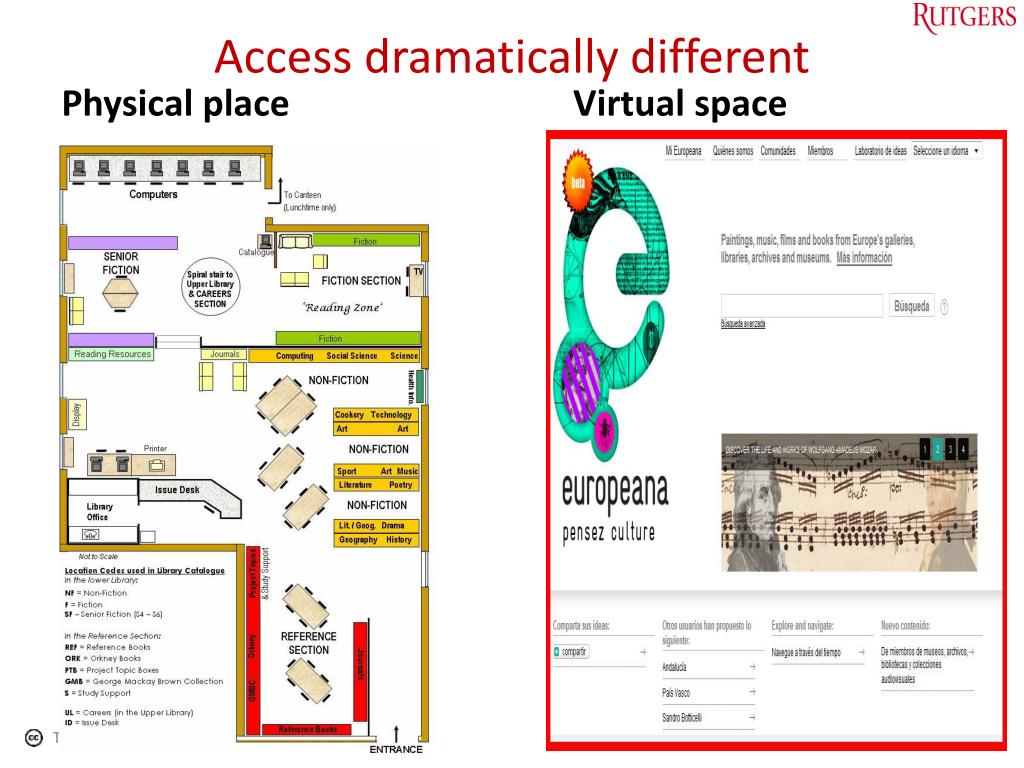Image resolution: width=1024 pixels, height=768 pixels.
Task: Click the Geography shelf label
Action: (x=358, y=540)
